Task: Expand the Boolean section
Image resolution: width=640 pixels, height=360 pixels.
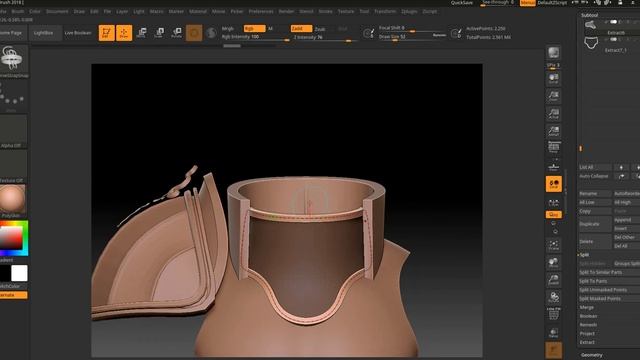Action: click(588, 316)
